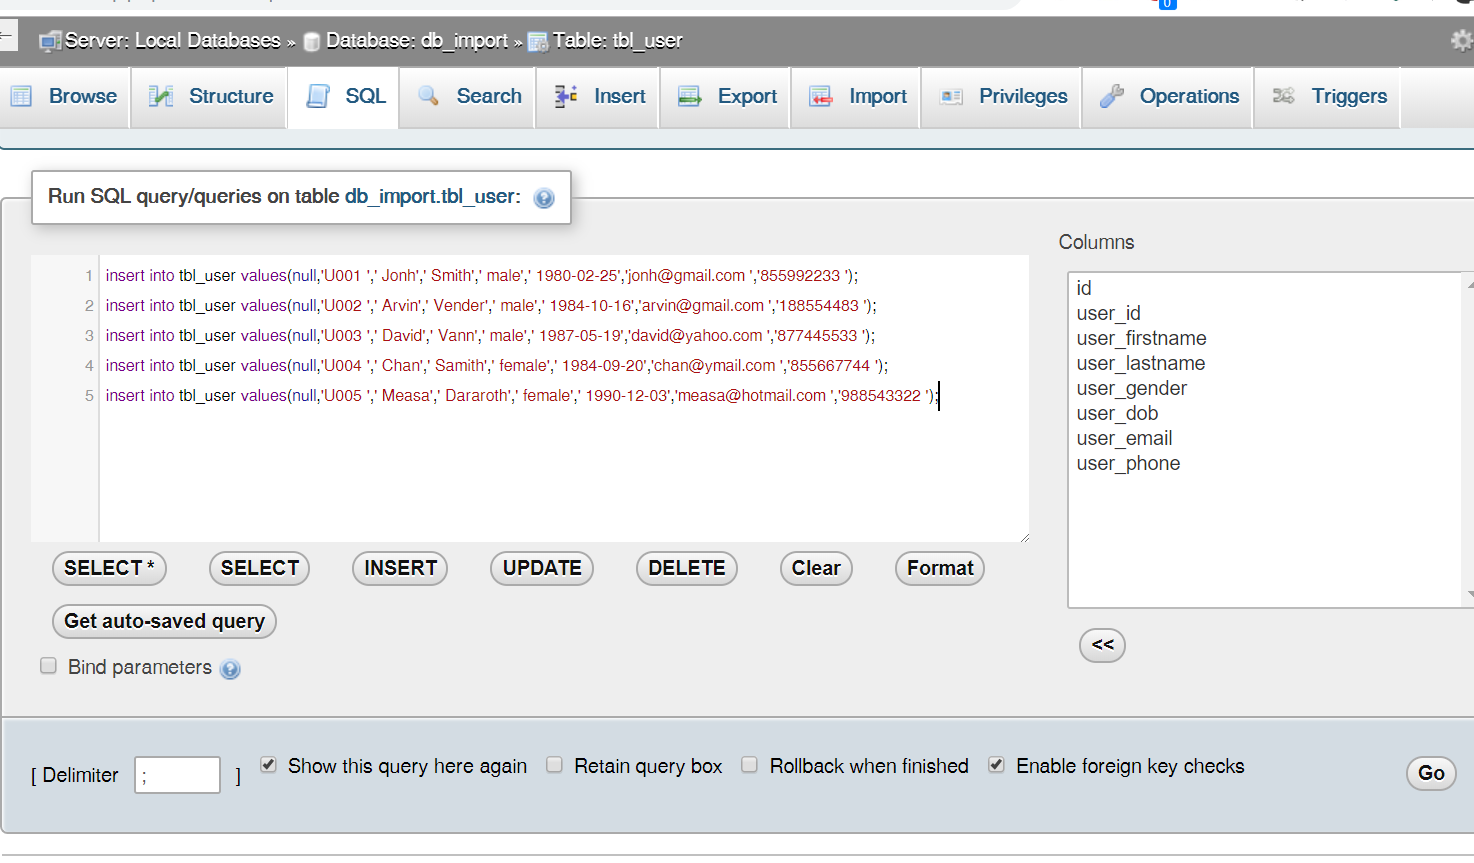The image size is (1474, 863).
Task: Select user_firstname column
Action: [1141, 338]
